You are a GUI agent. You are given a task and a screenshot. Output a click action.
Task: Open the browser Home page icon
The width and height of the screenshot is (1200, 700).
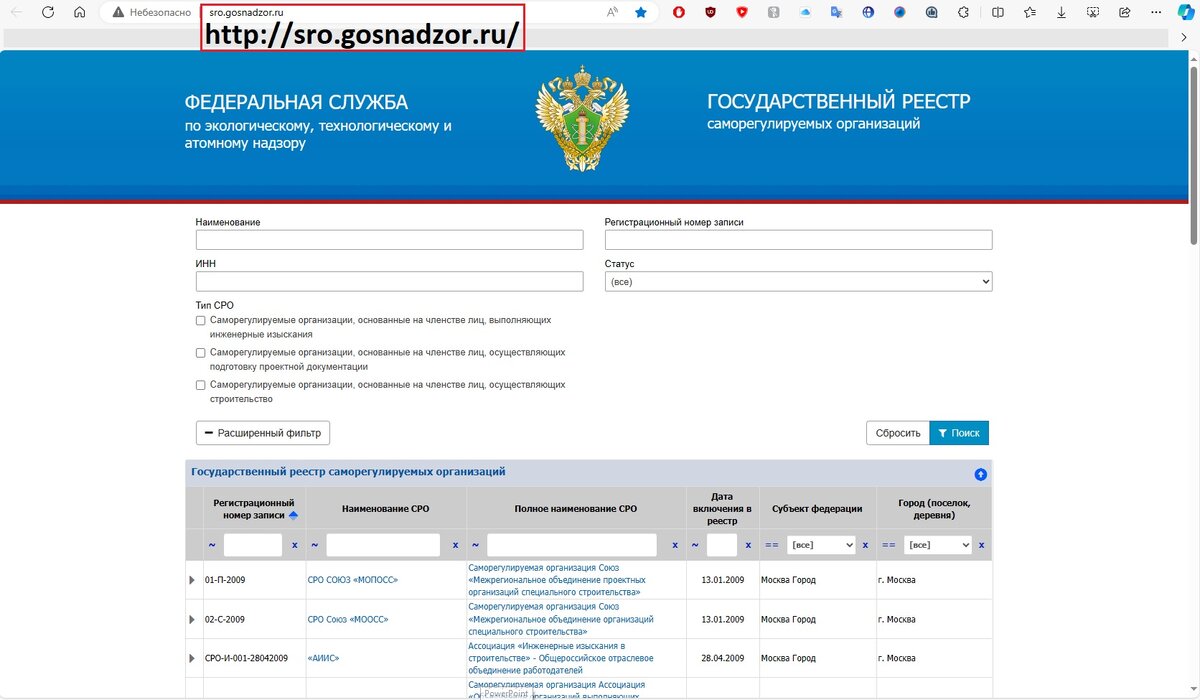click(79, 13)
